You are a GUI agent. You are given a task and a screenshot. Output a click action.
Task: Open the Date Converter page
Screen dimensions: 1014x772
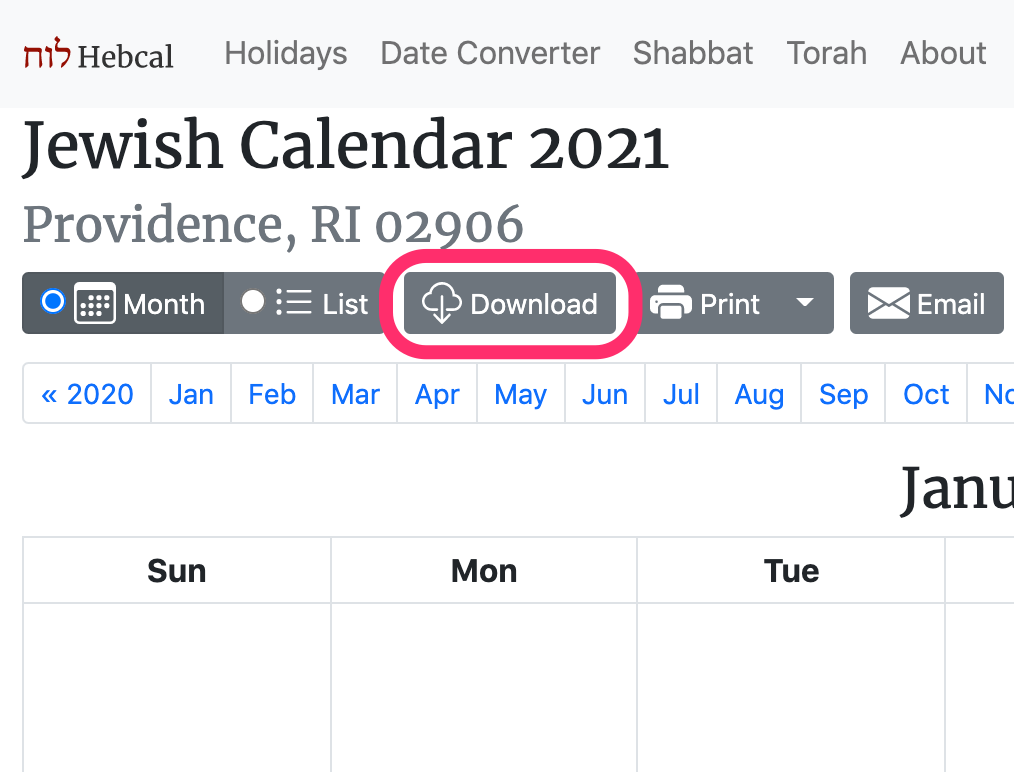(x=489, y=54)
